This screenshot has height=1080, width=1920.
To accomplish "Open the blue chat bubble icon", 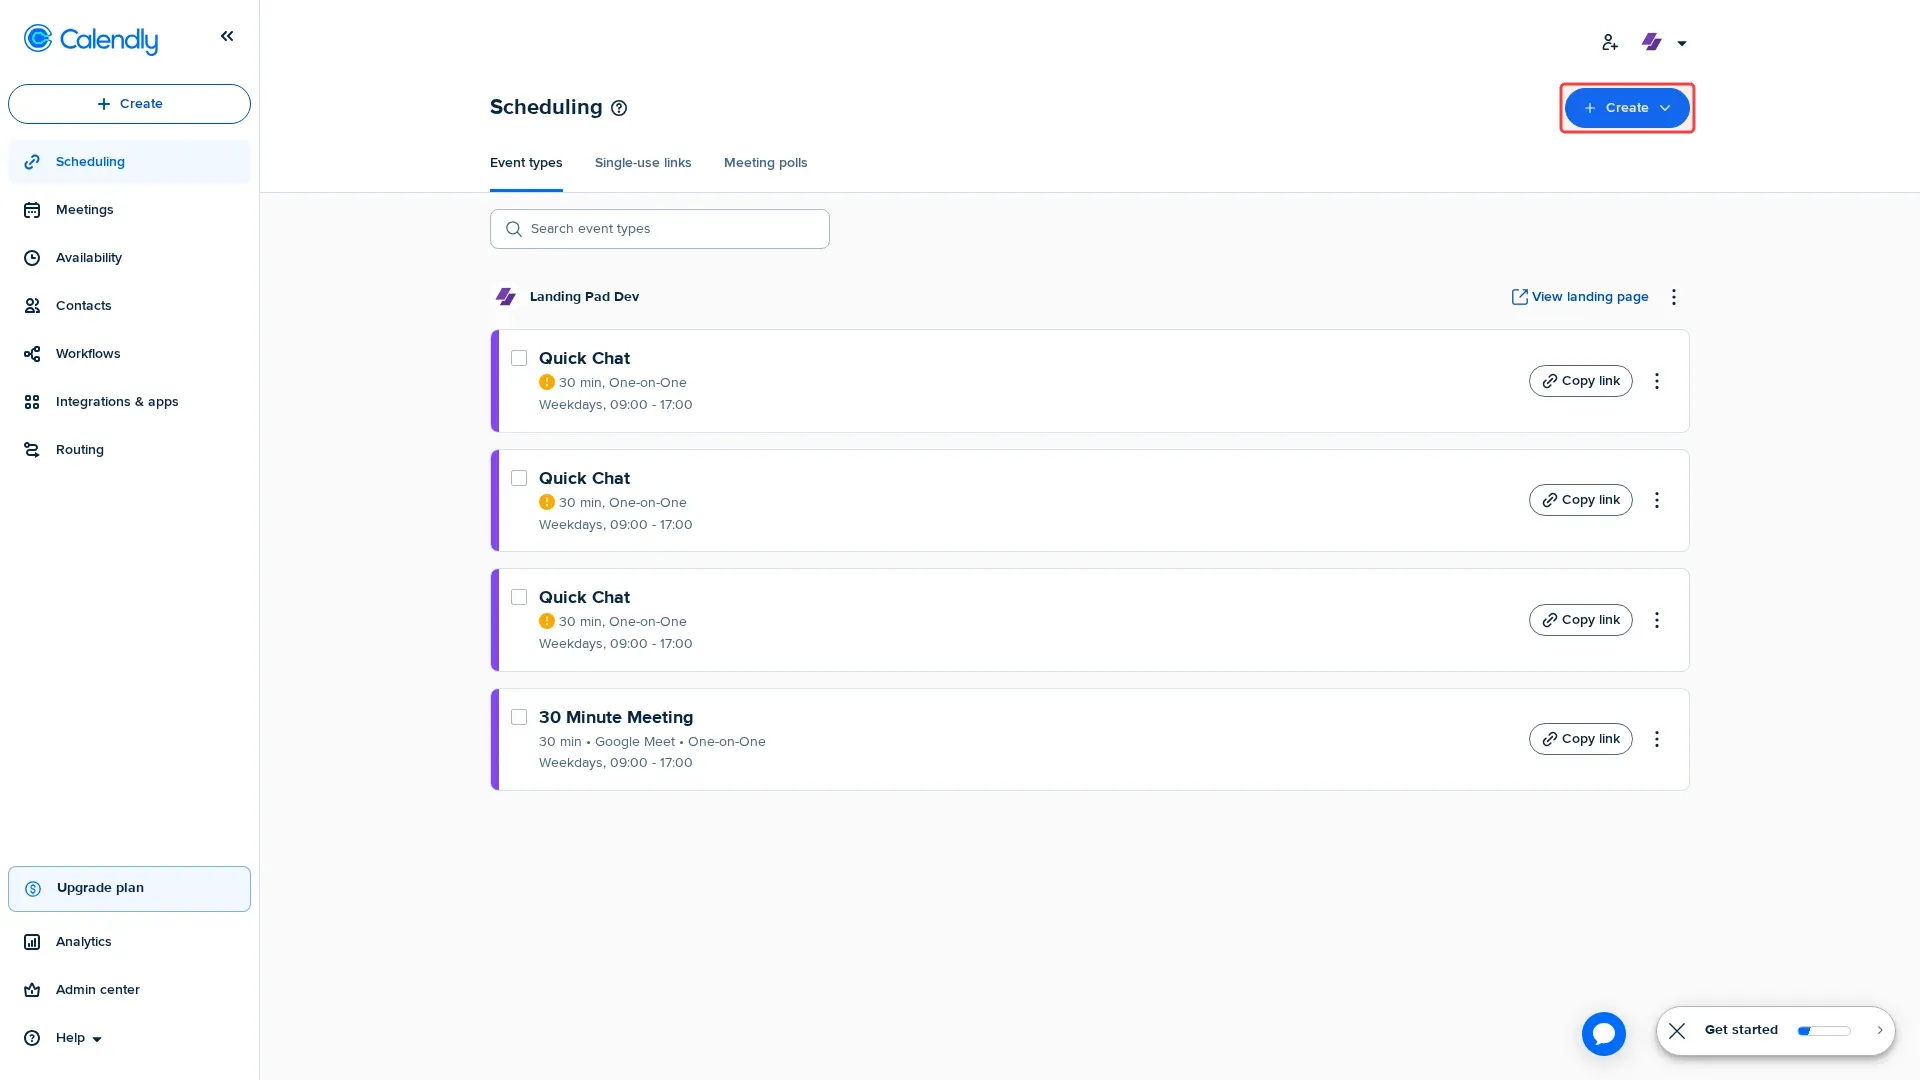I will [1603, 1034].
